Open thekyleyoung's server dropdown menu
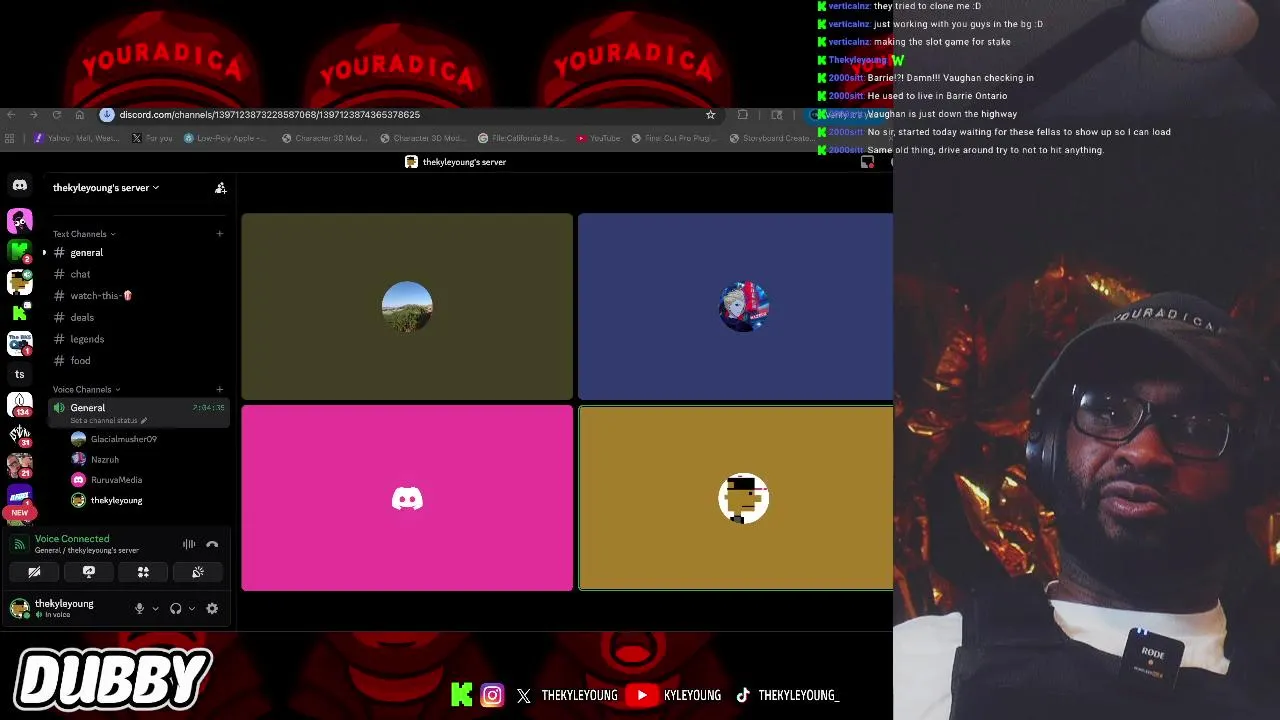Image resolution: width=1280 pixels, height=720 pixels. 106,188
